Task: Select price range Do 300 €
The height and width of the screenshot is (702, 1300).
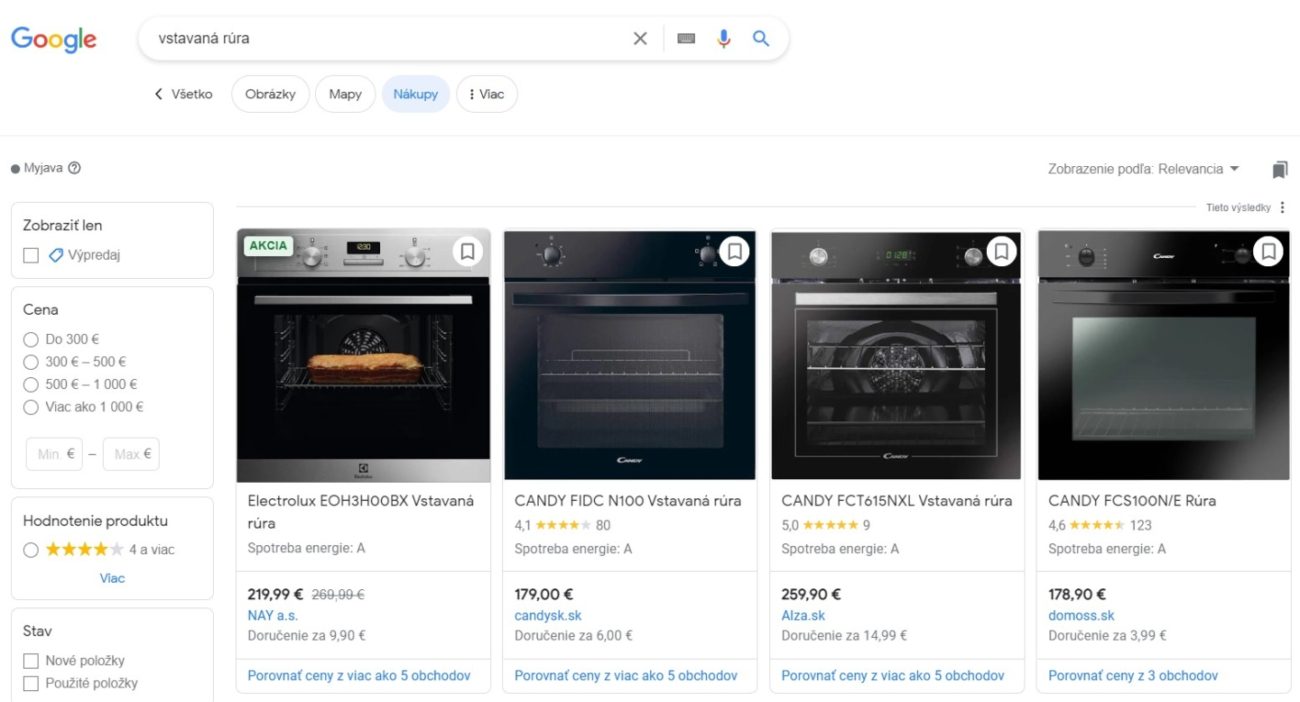Action: (x=31, y=339)
